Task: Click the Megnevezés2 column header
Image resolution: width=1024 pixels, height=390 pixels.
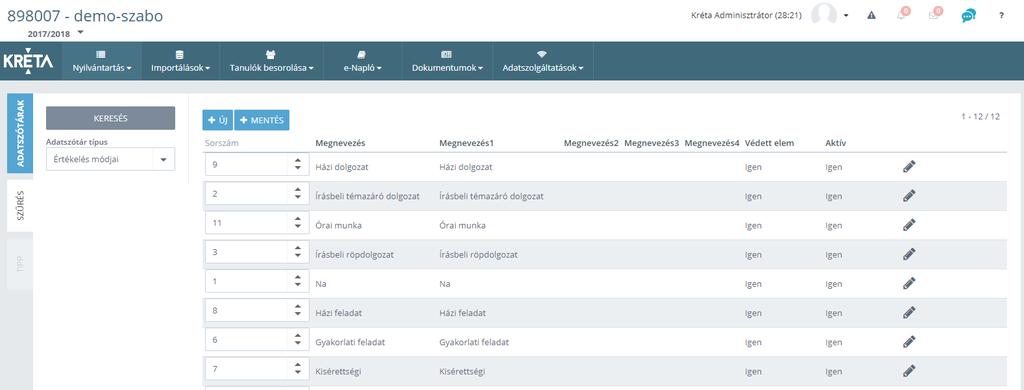Action: (591, 143)
